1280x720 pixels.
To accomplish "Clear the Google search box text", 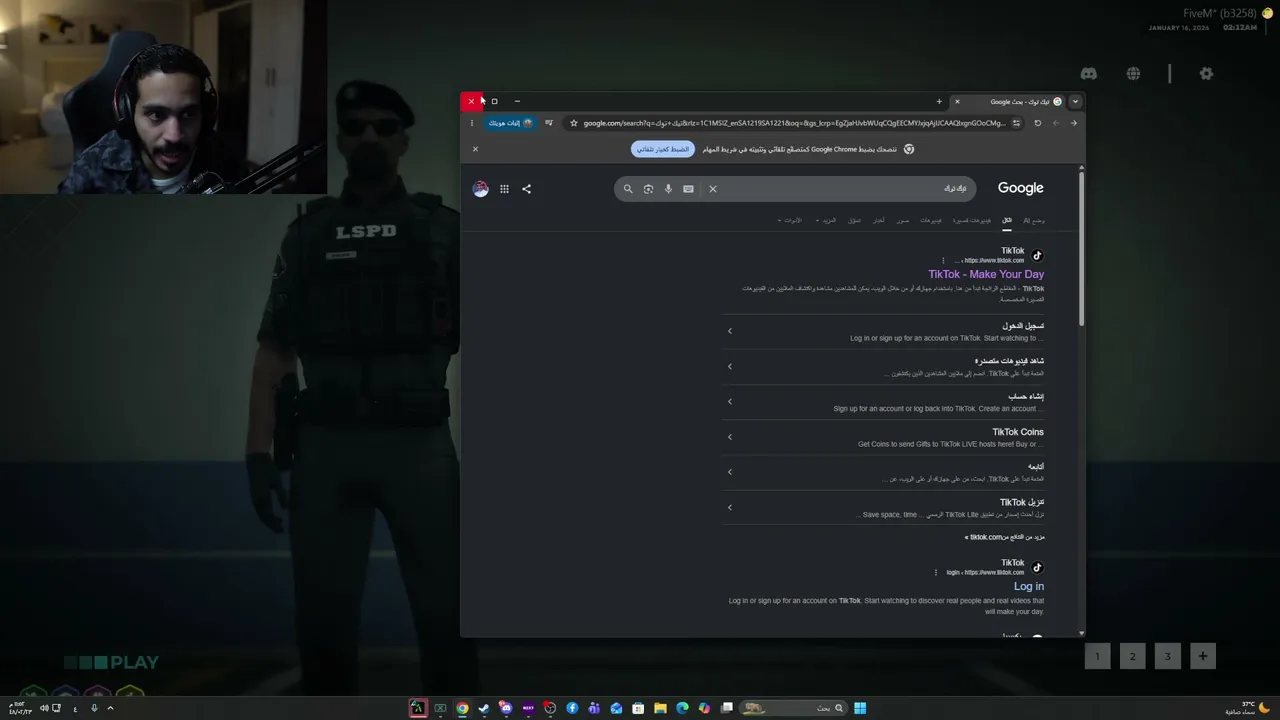I will click(x=713, y=189).
